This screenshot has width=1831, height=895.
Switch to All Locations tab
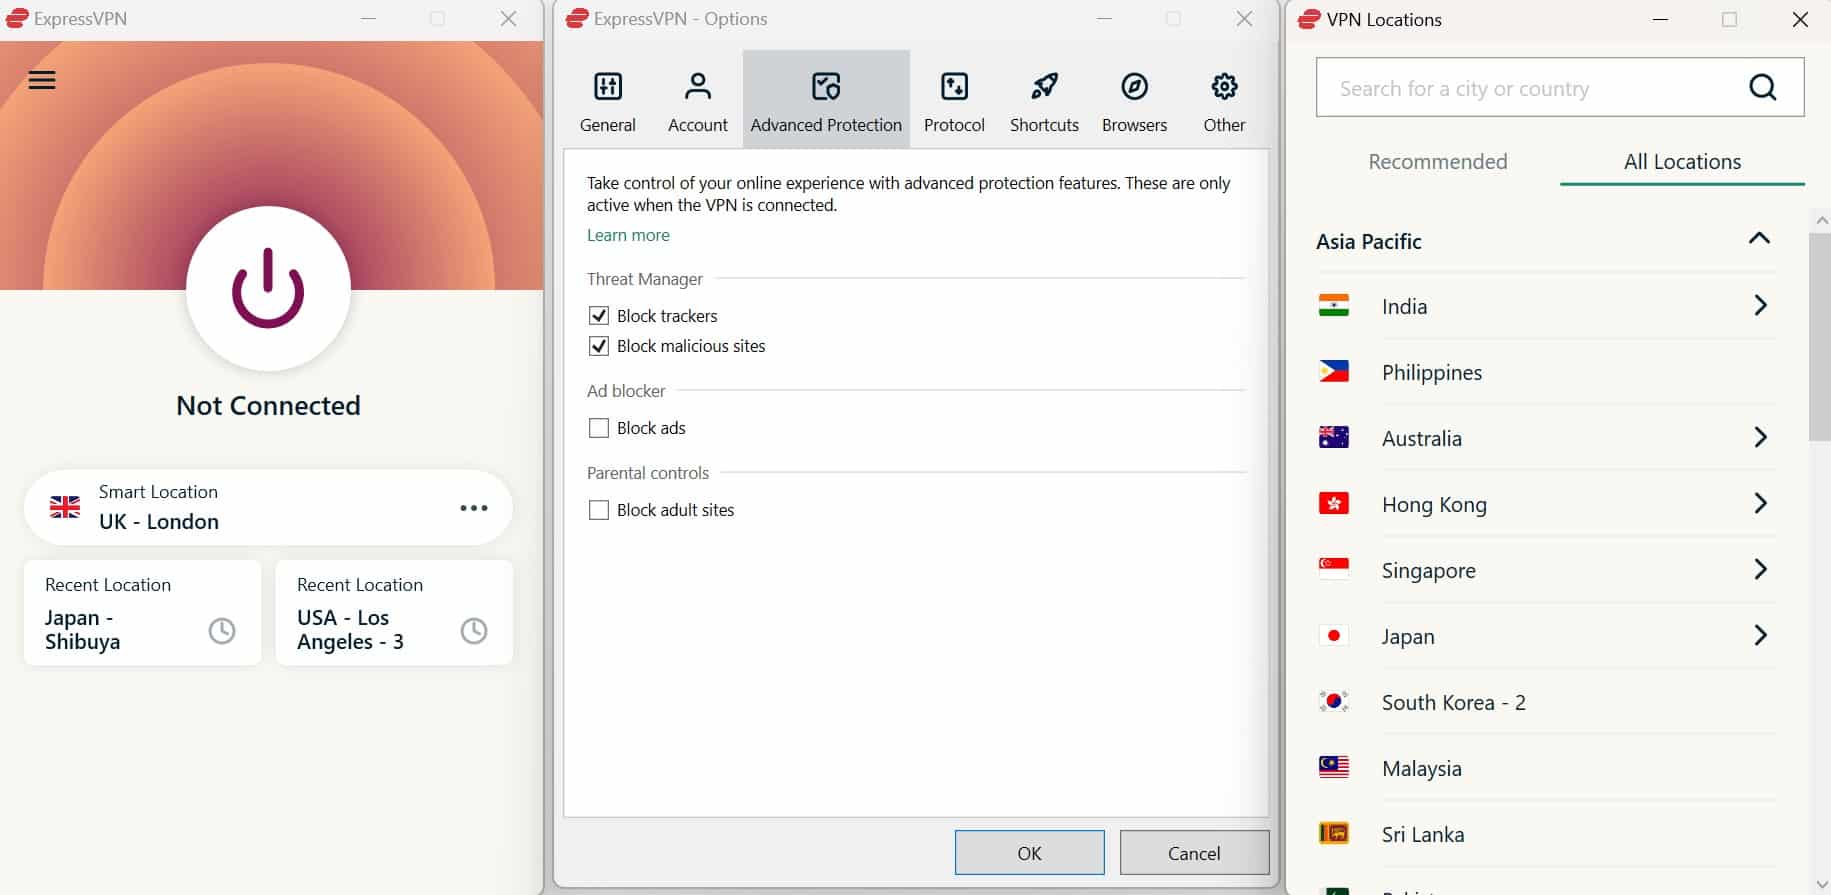click(x=1682, y=162)
